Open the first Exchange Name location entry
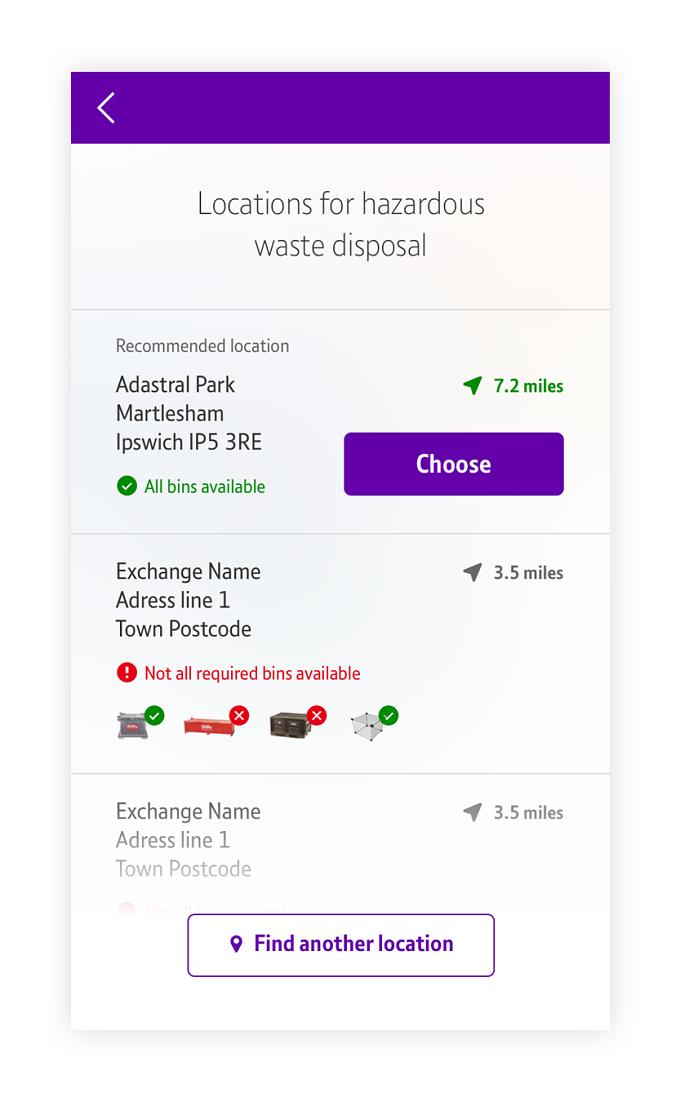 click(340, 654)
